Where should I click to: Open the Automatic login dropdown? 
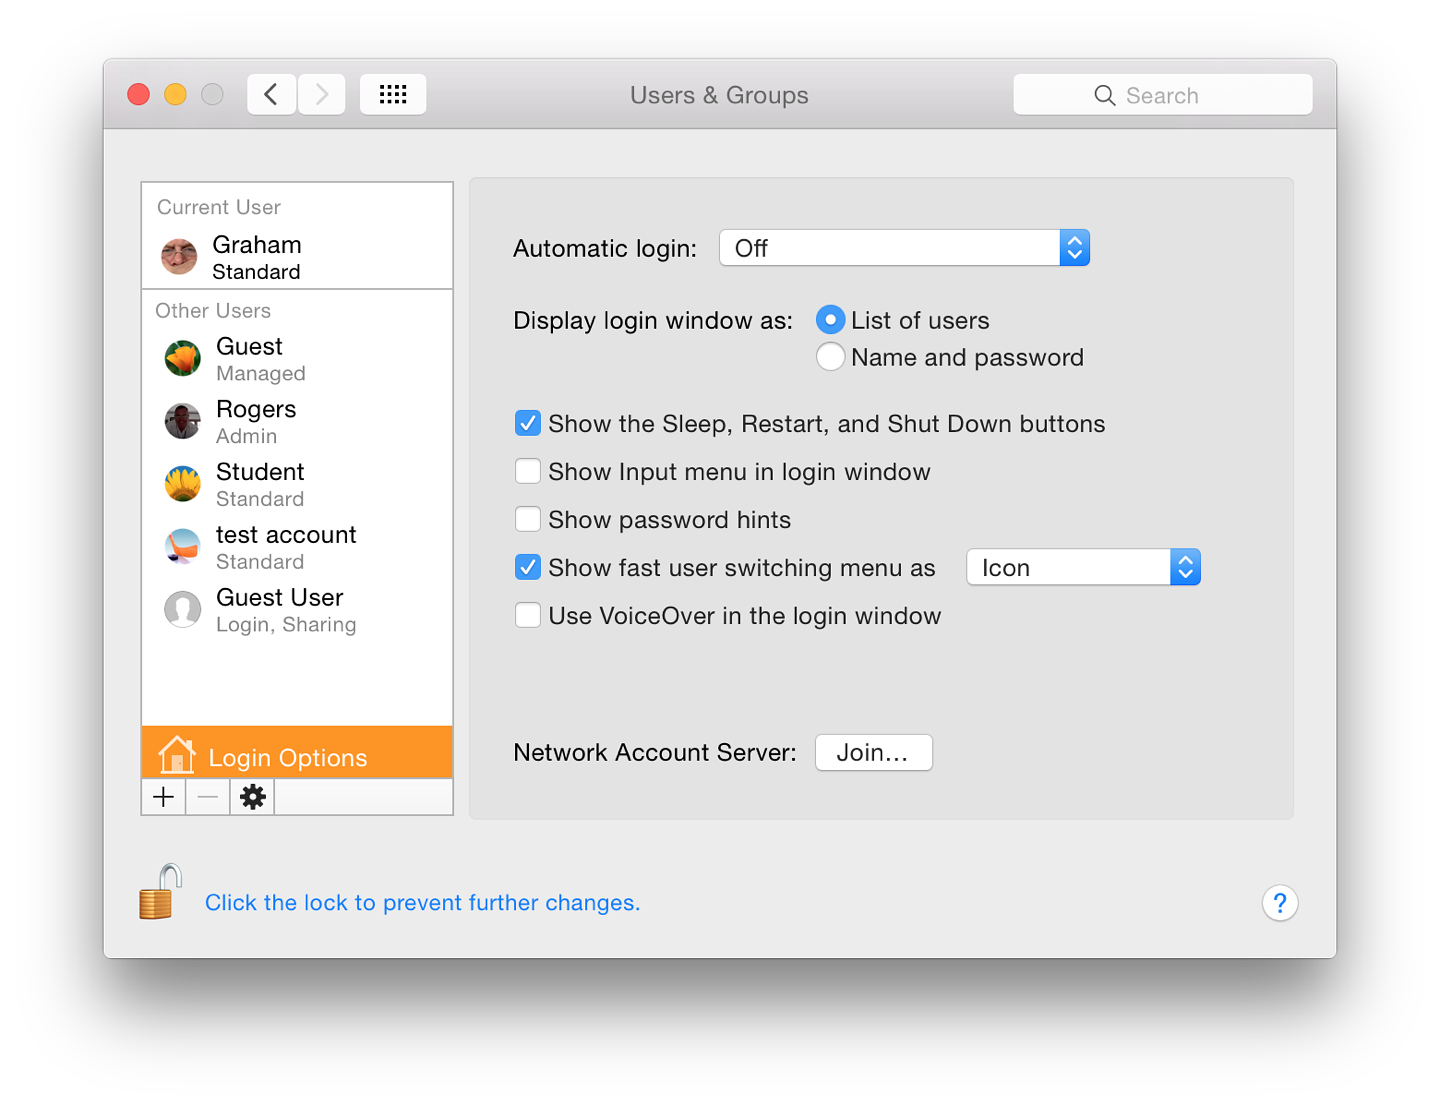[x=904, y=248]
